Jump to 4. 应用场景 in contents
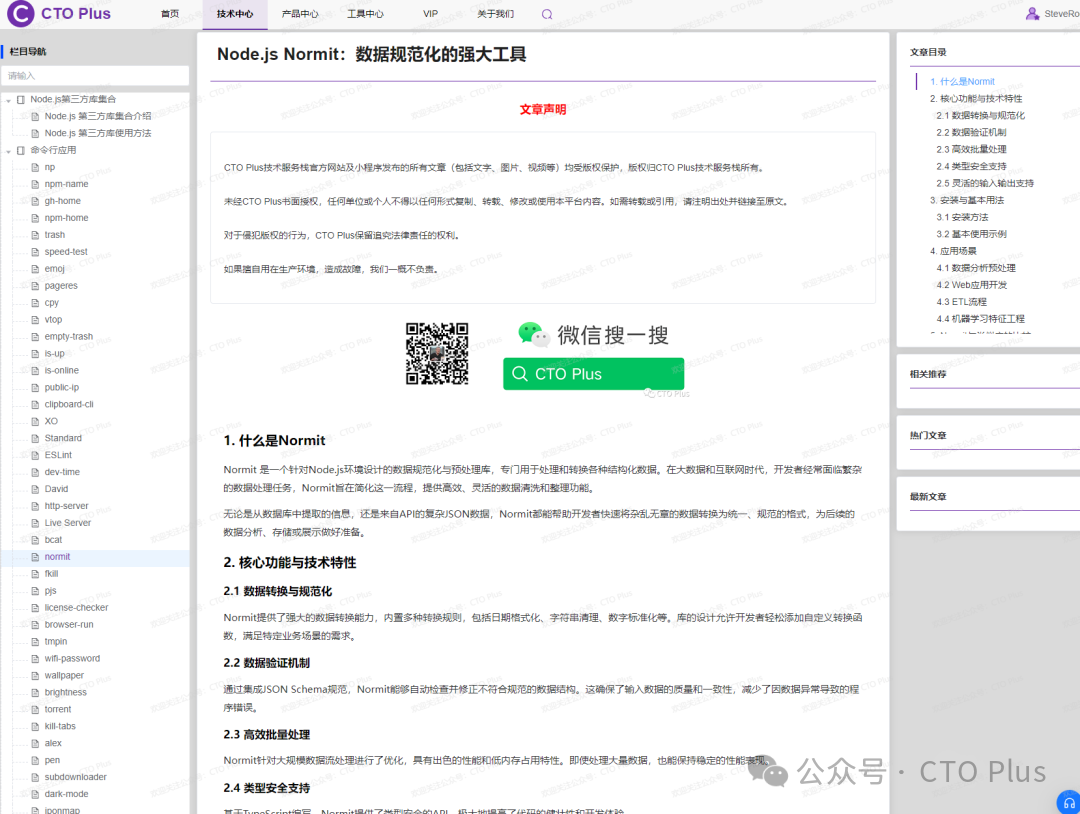 coord(953,251)
